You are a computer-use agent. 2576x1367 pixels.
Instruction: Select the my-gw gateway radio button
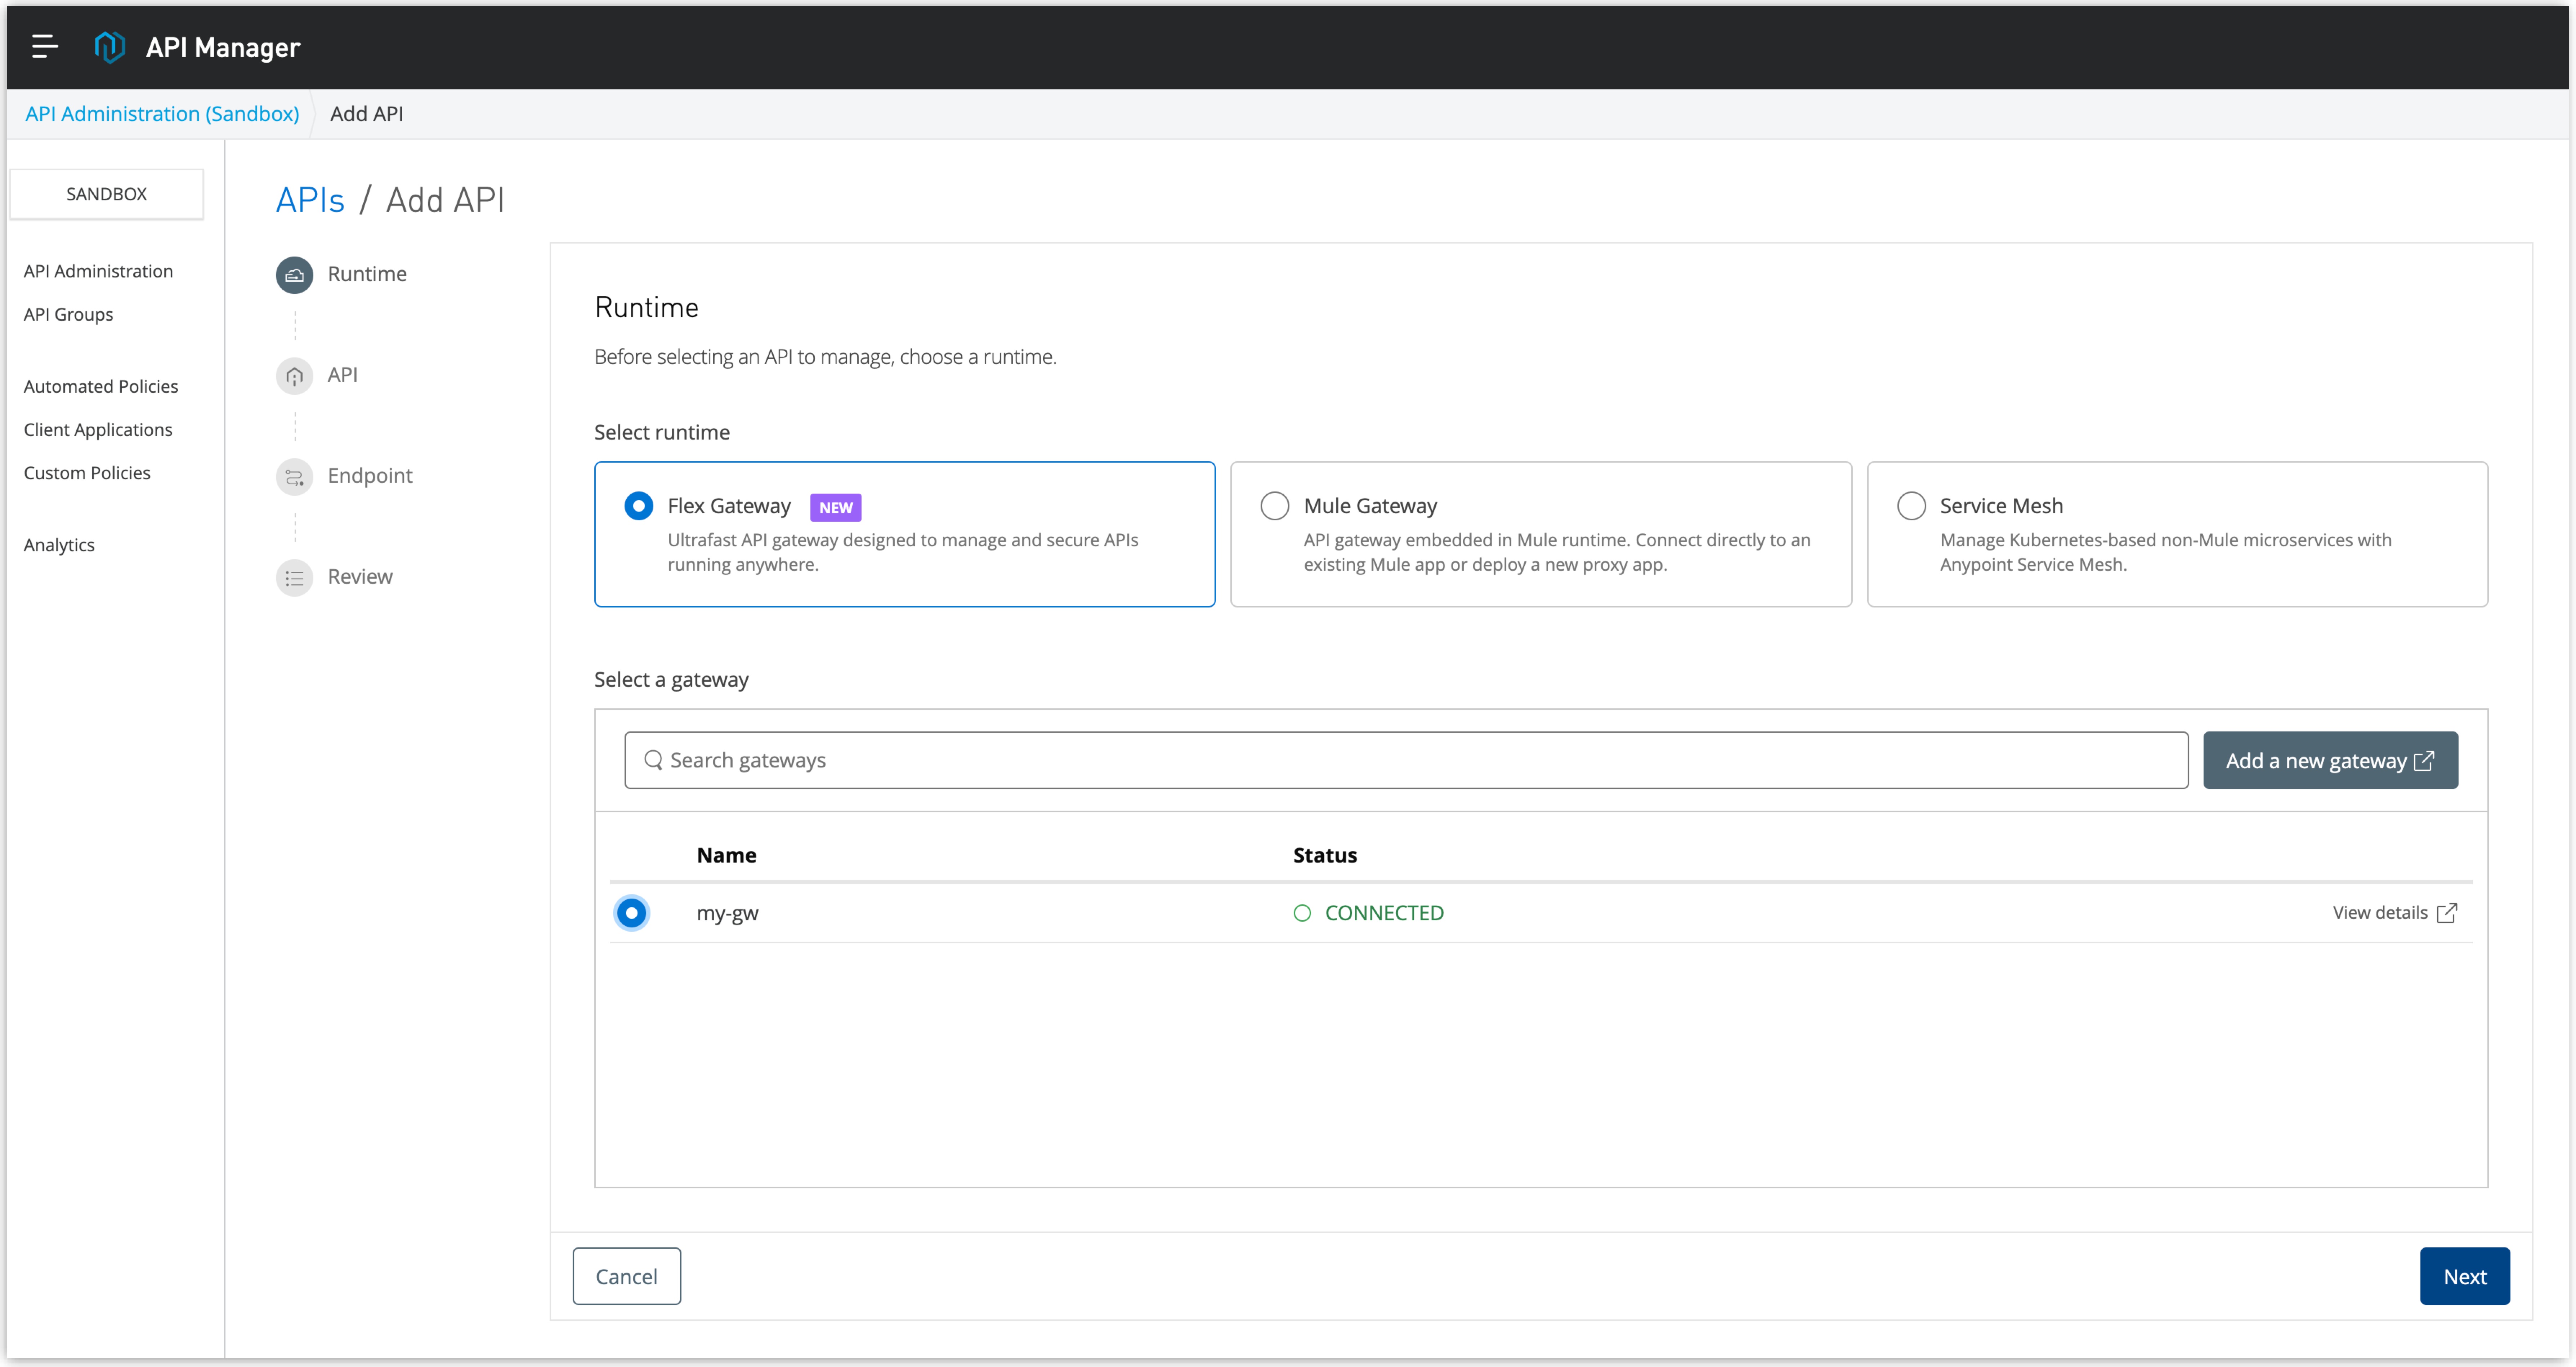click(x=632, y=912)
